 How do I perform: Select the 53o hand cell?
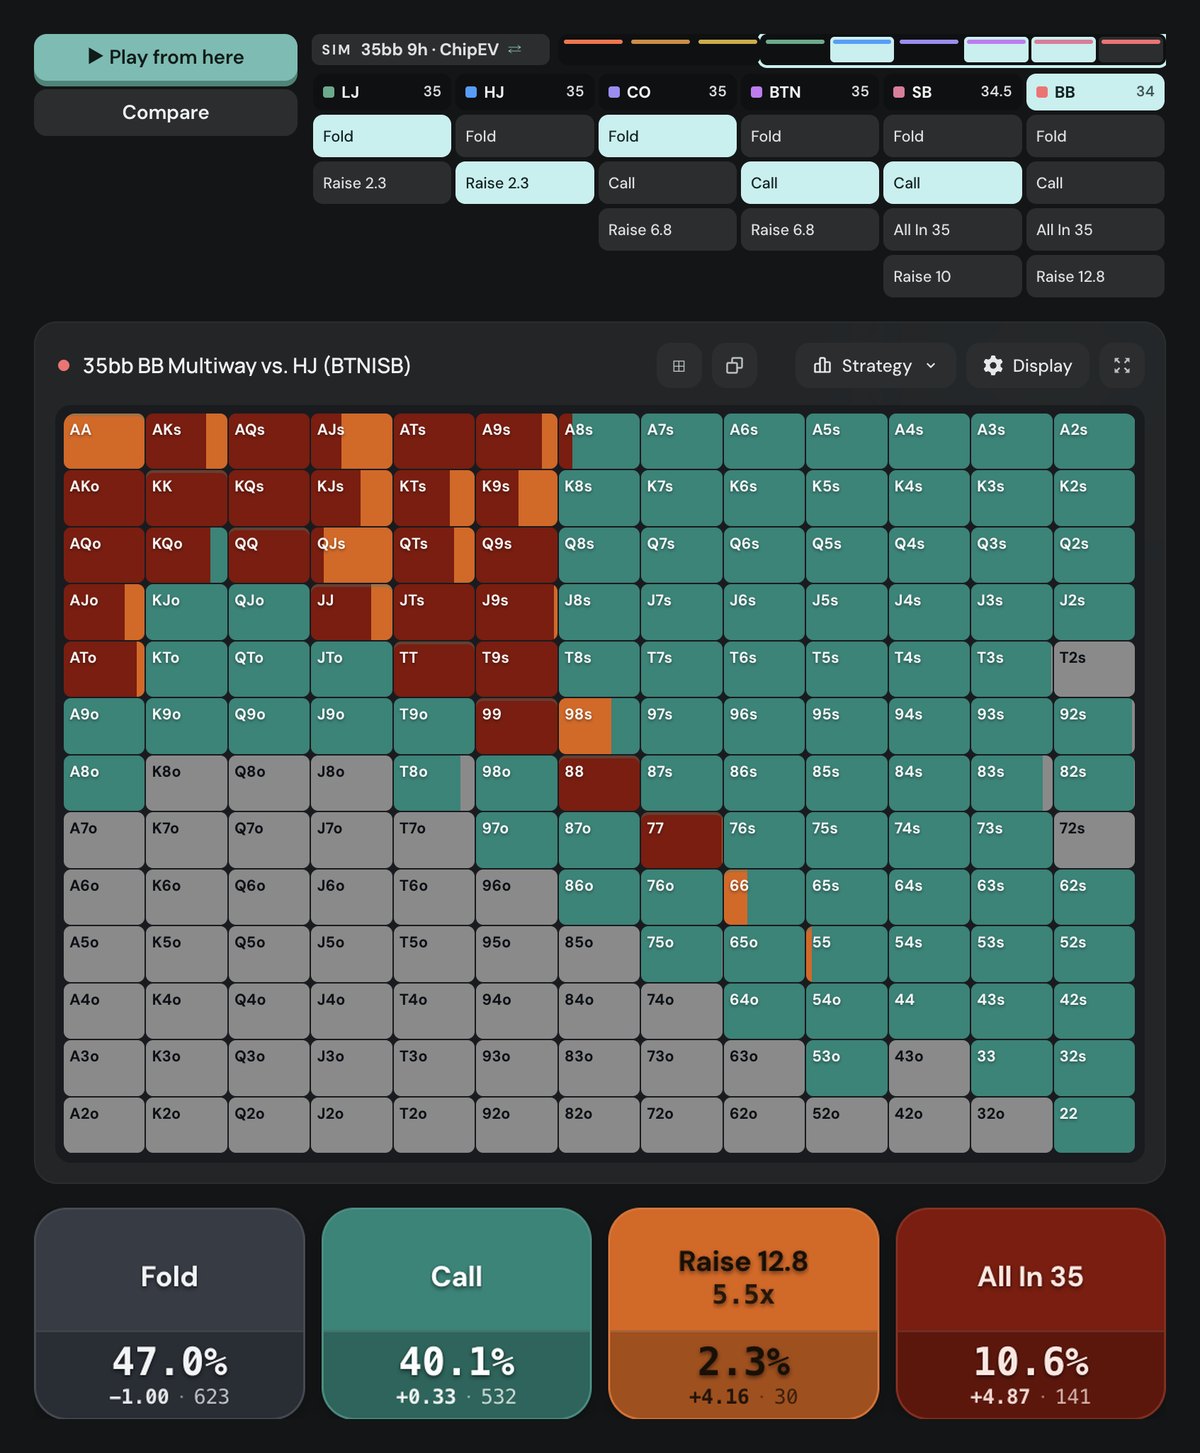pyautogui.click(x=846, y=1068)
